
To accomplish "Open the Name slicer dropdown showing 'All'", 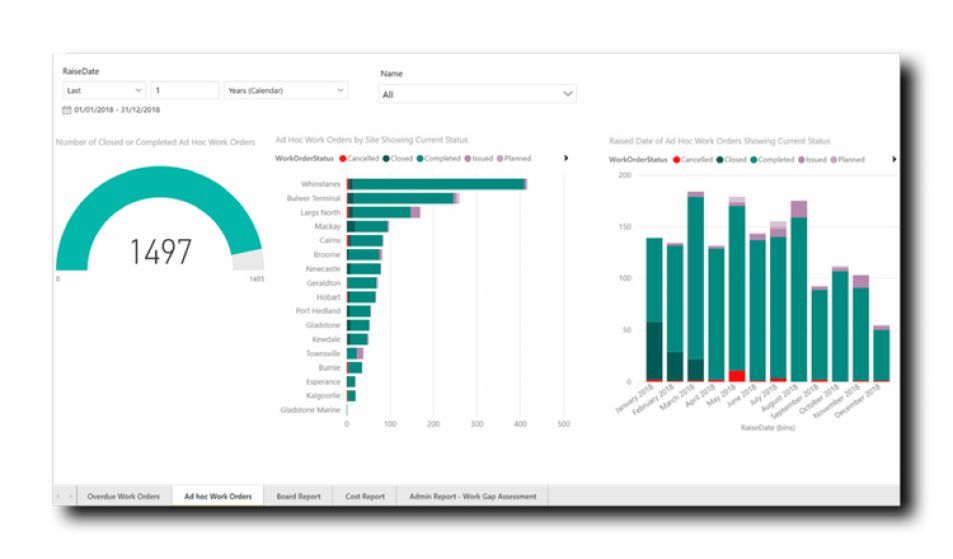I will point(477,93).
